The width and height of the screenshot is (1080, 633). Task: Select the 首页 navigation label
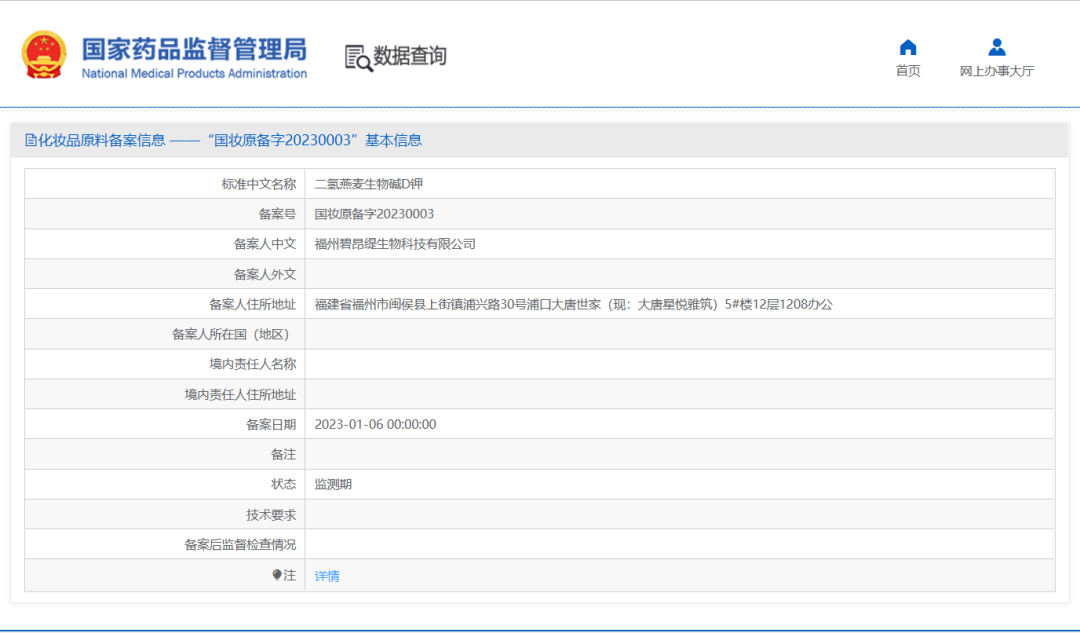(908, 71)
